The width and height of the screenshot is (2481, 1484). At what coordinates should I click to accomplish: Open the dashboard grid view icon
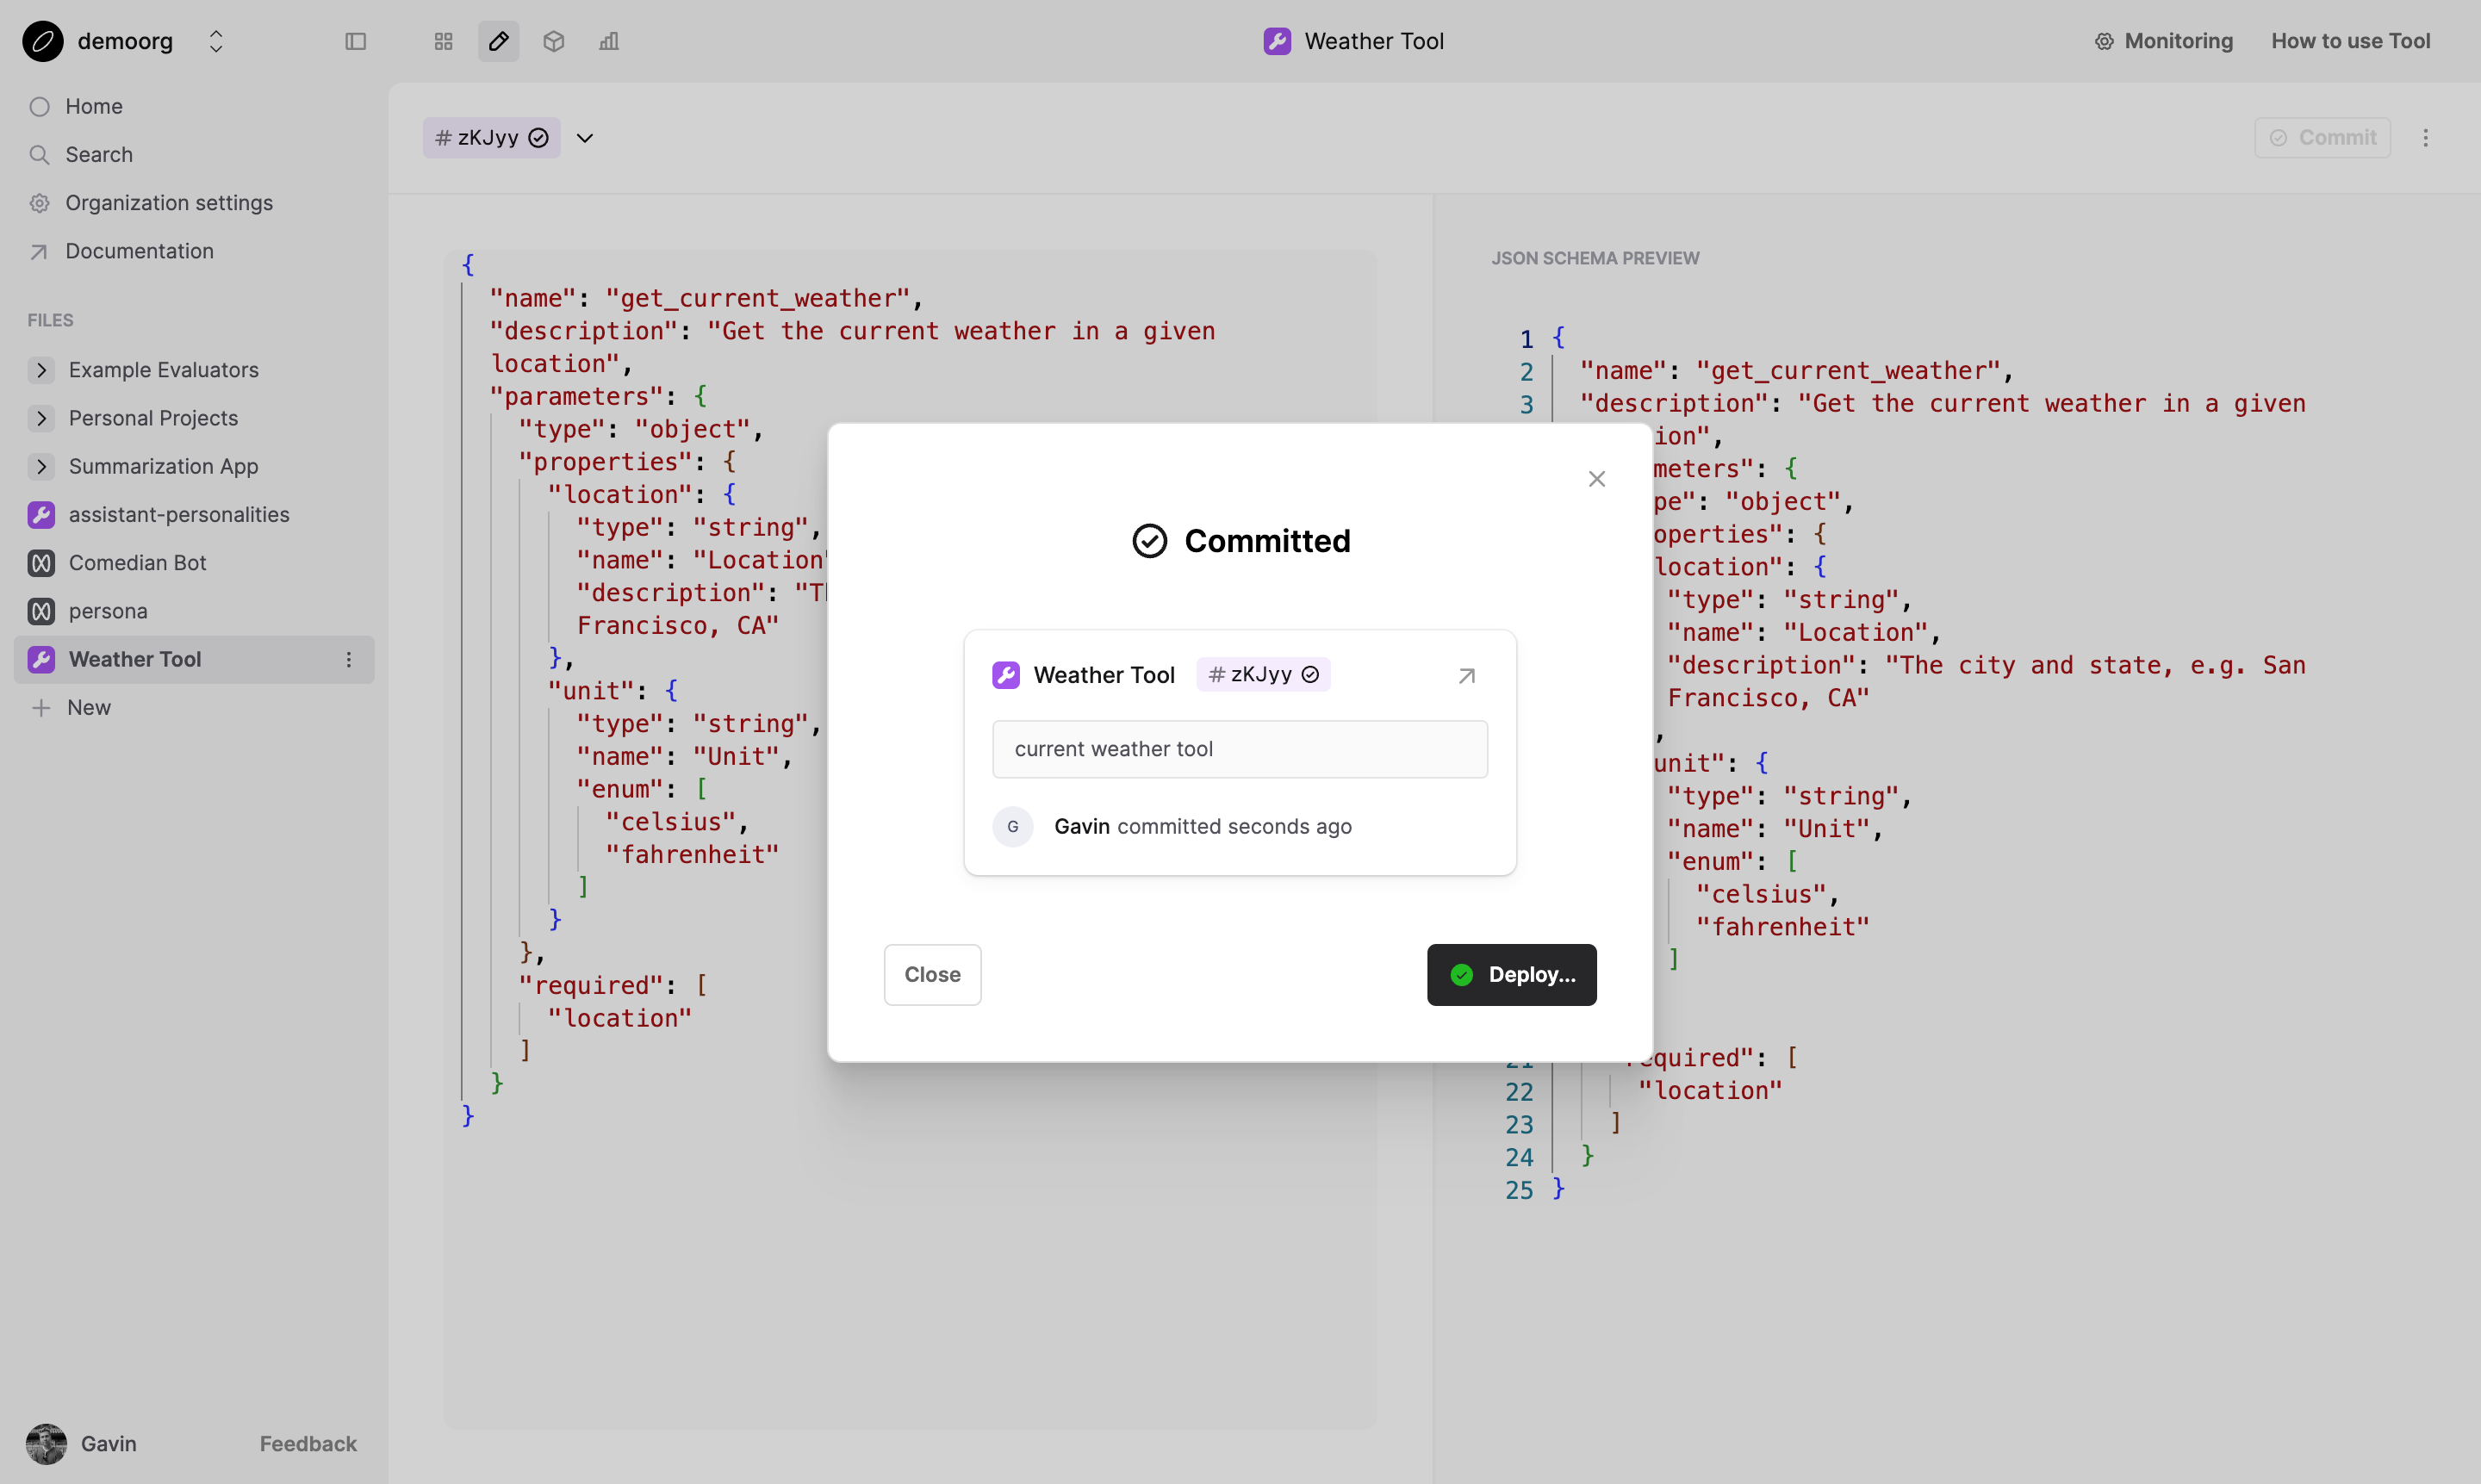click(x=444, y=41)
